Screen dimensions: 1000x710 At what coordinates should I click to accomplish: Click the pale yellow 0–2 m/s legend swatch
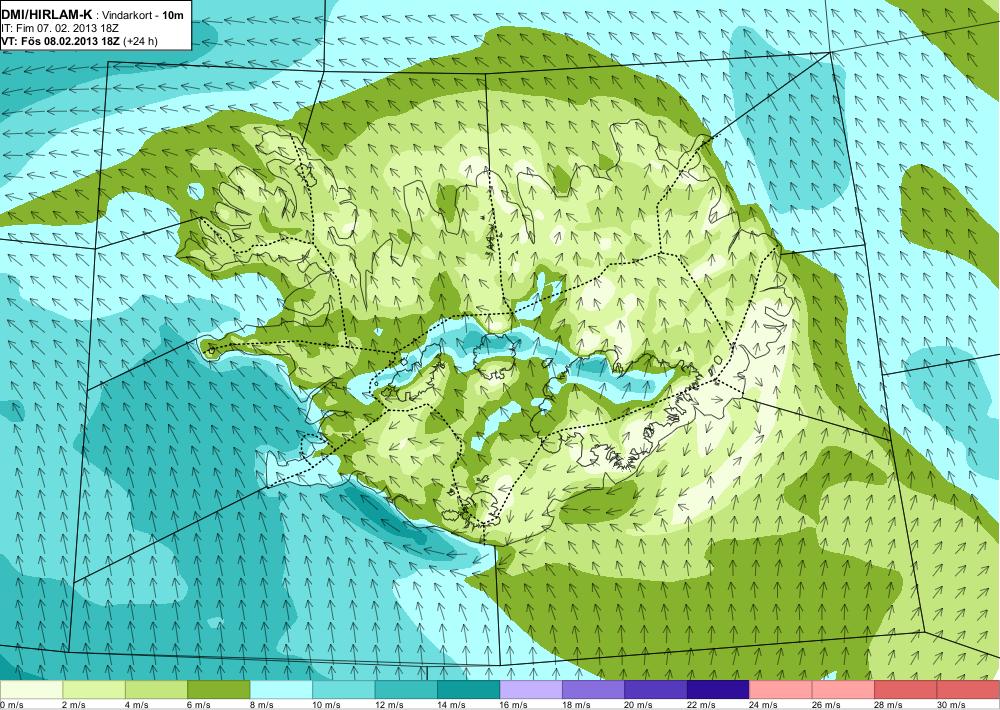click(31, 689)
